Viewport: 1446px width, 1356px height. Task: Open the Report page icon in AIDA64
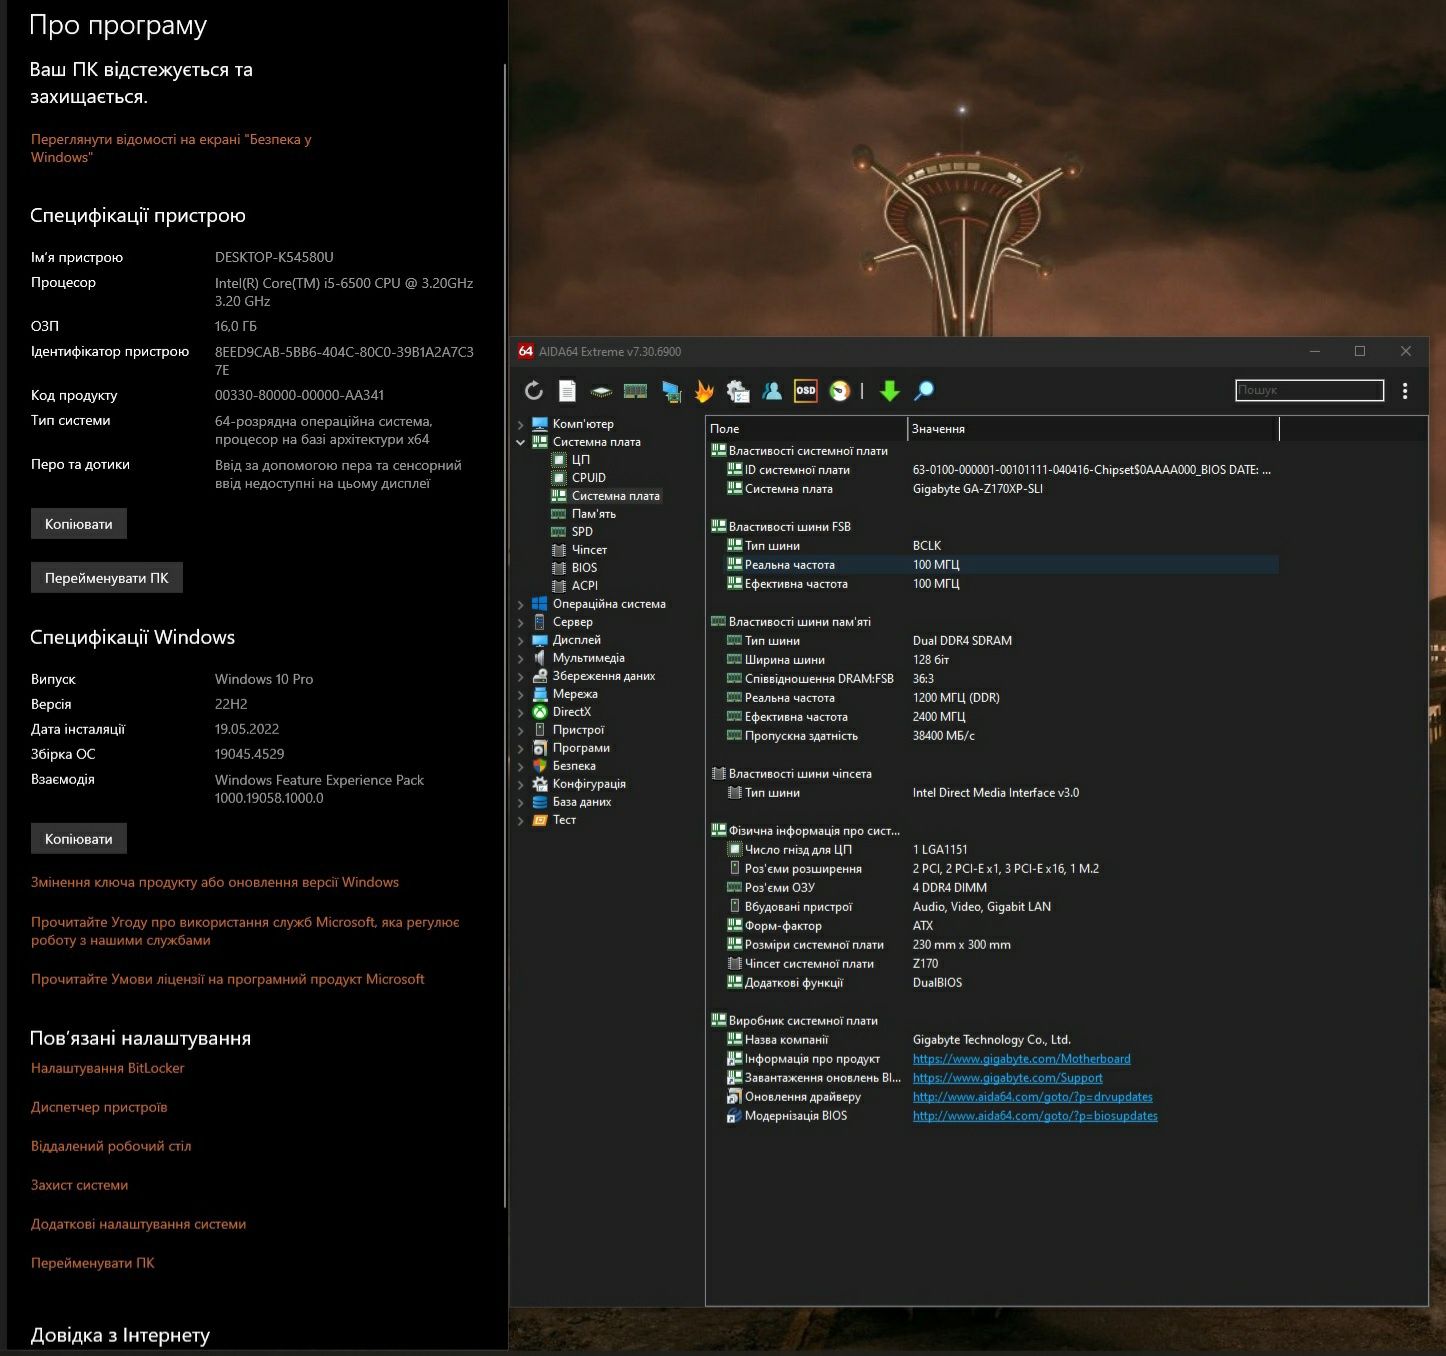(567, 391)
